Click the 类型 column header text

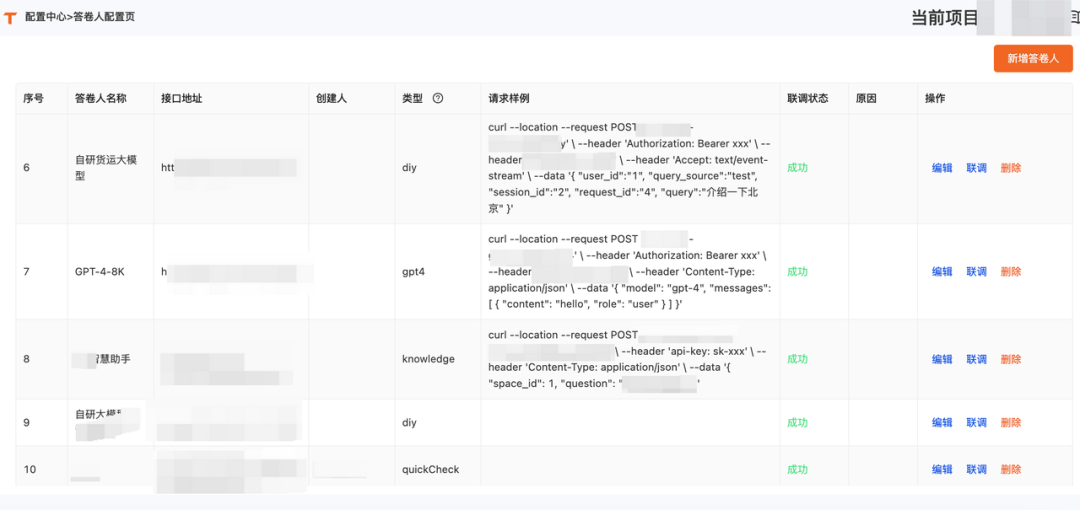tap(413, 99)
